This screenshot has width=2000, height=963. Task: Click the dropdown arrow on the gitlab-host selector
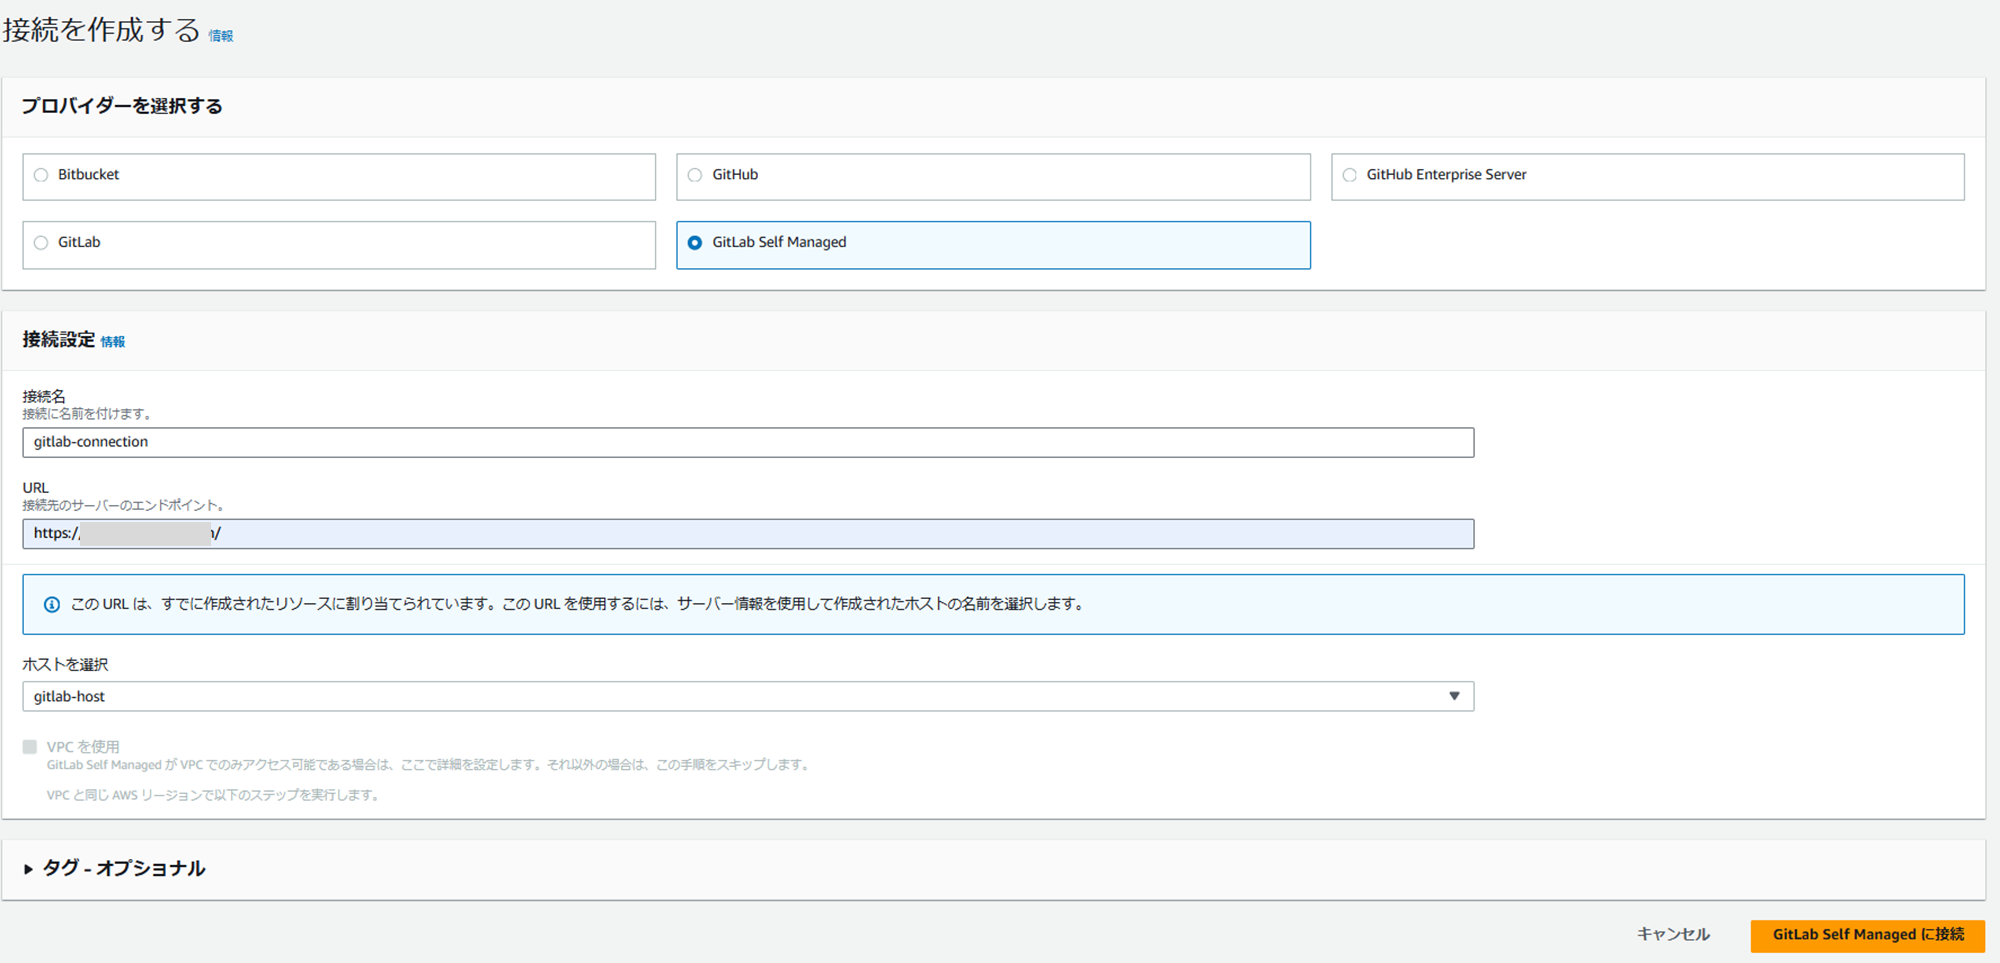tap(1455, 696)
